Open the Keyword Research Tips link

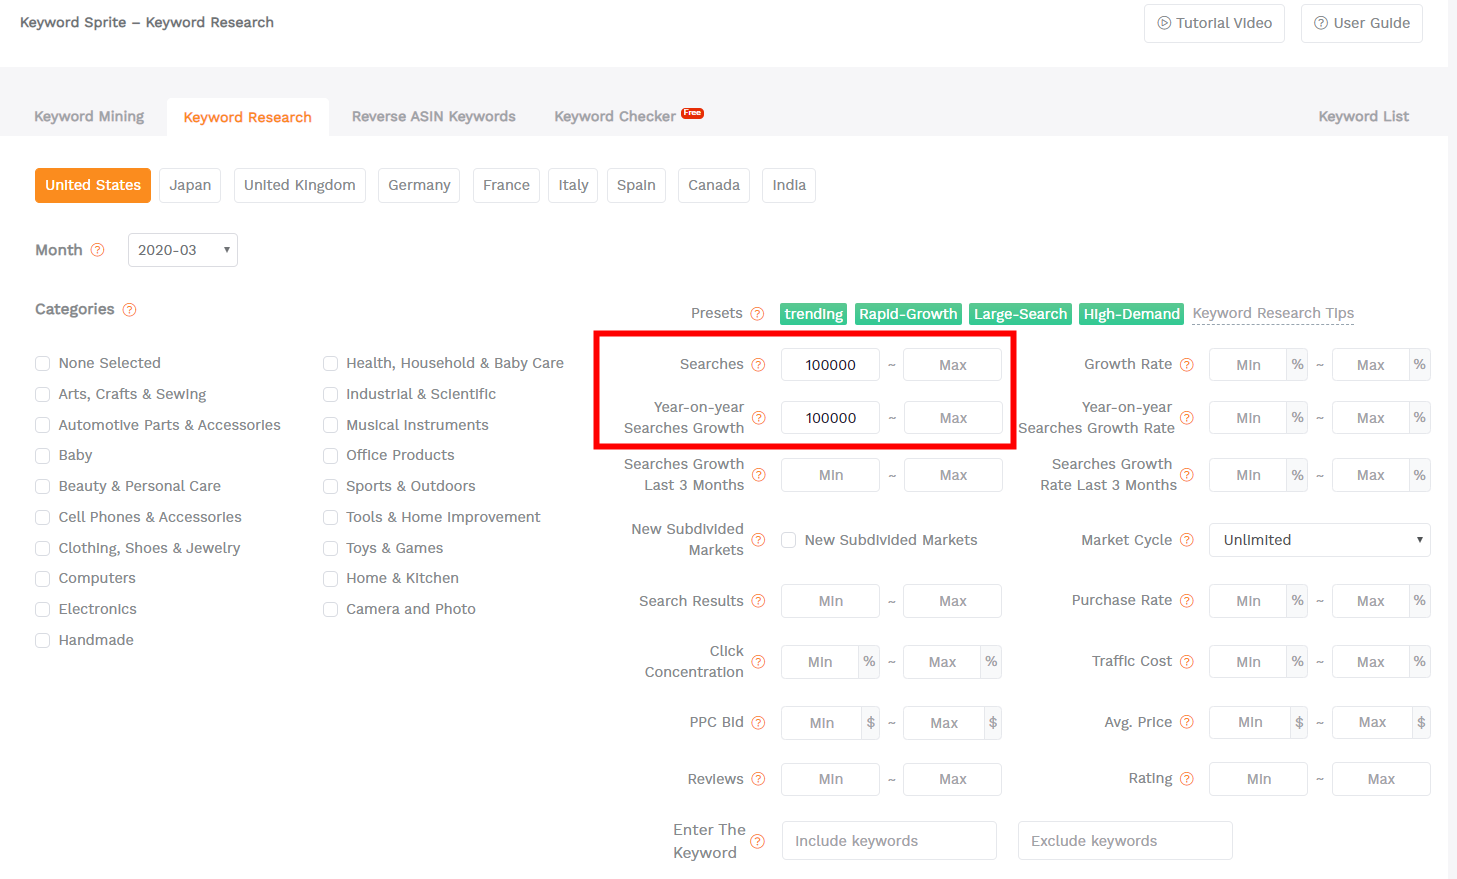1273,313
